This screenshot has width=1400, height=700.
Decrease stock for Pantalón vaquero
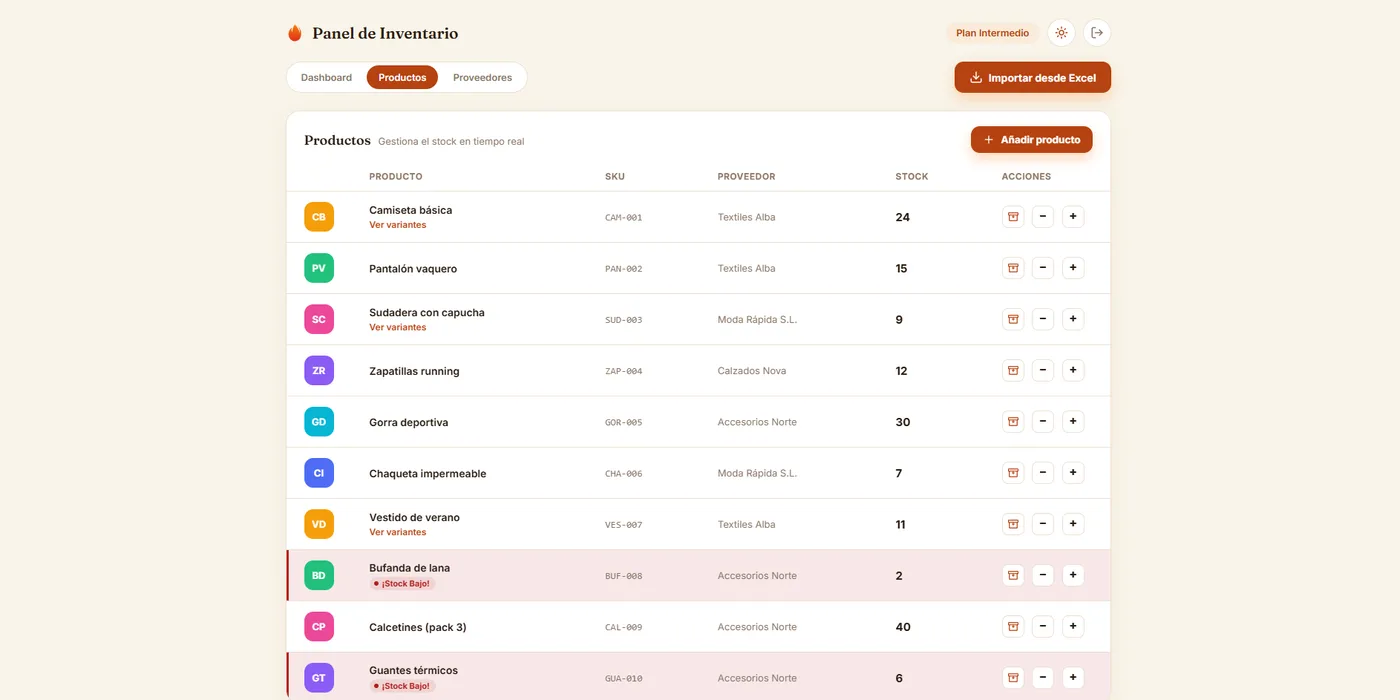tap(1043, 267)
